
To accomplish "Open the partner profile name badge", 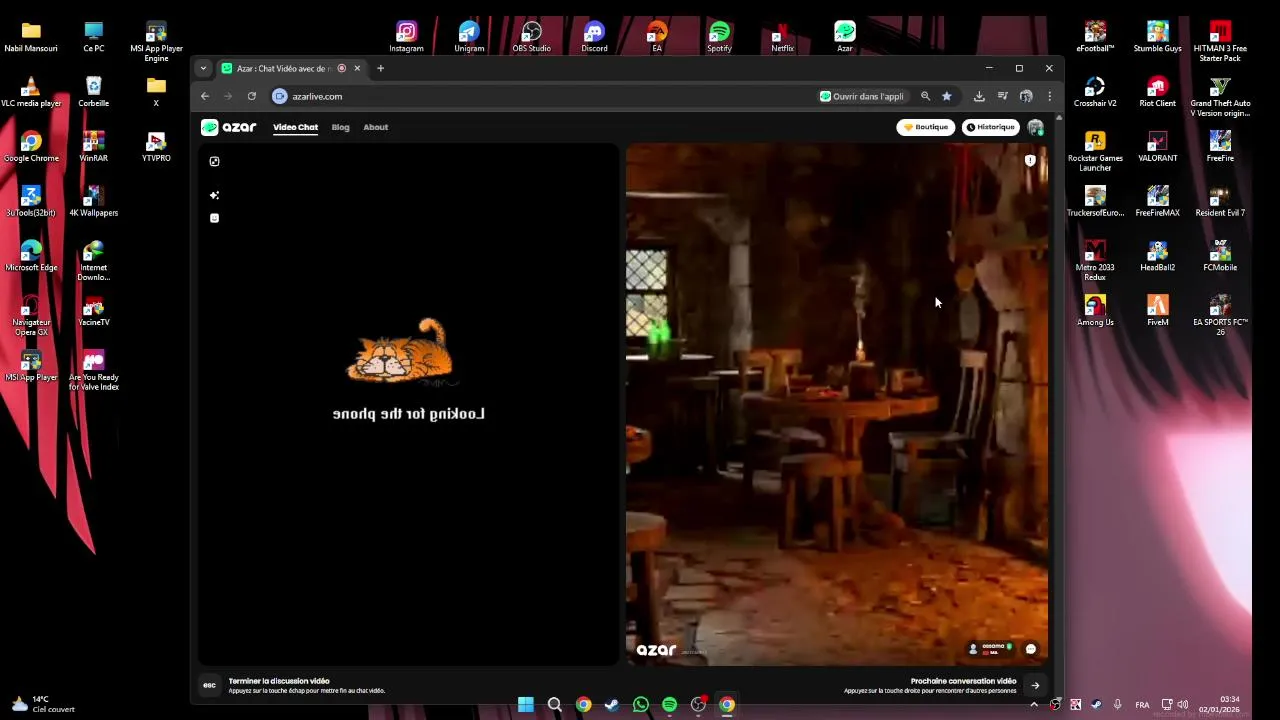I will pyautogui.click(x=990, y=649).
